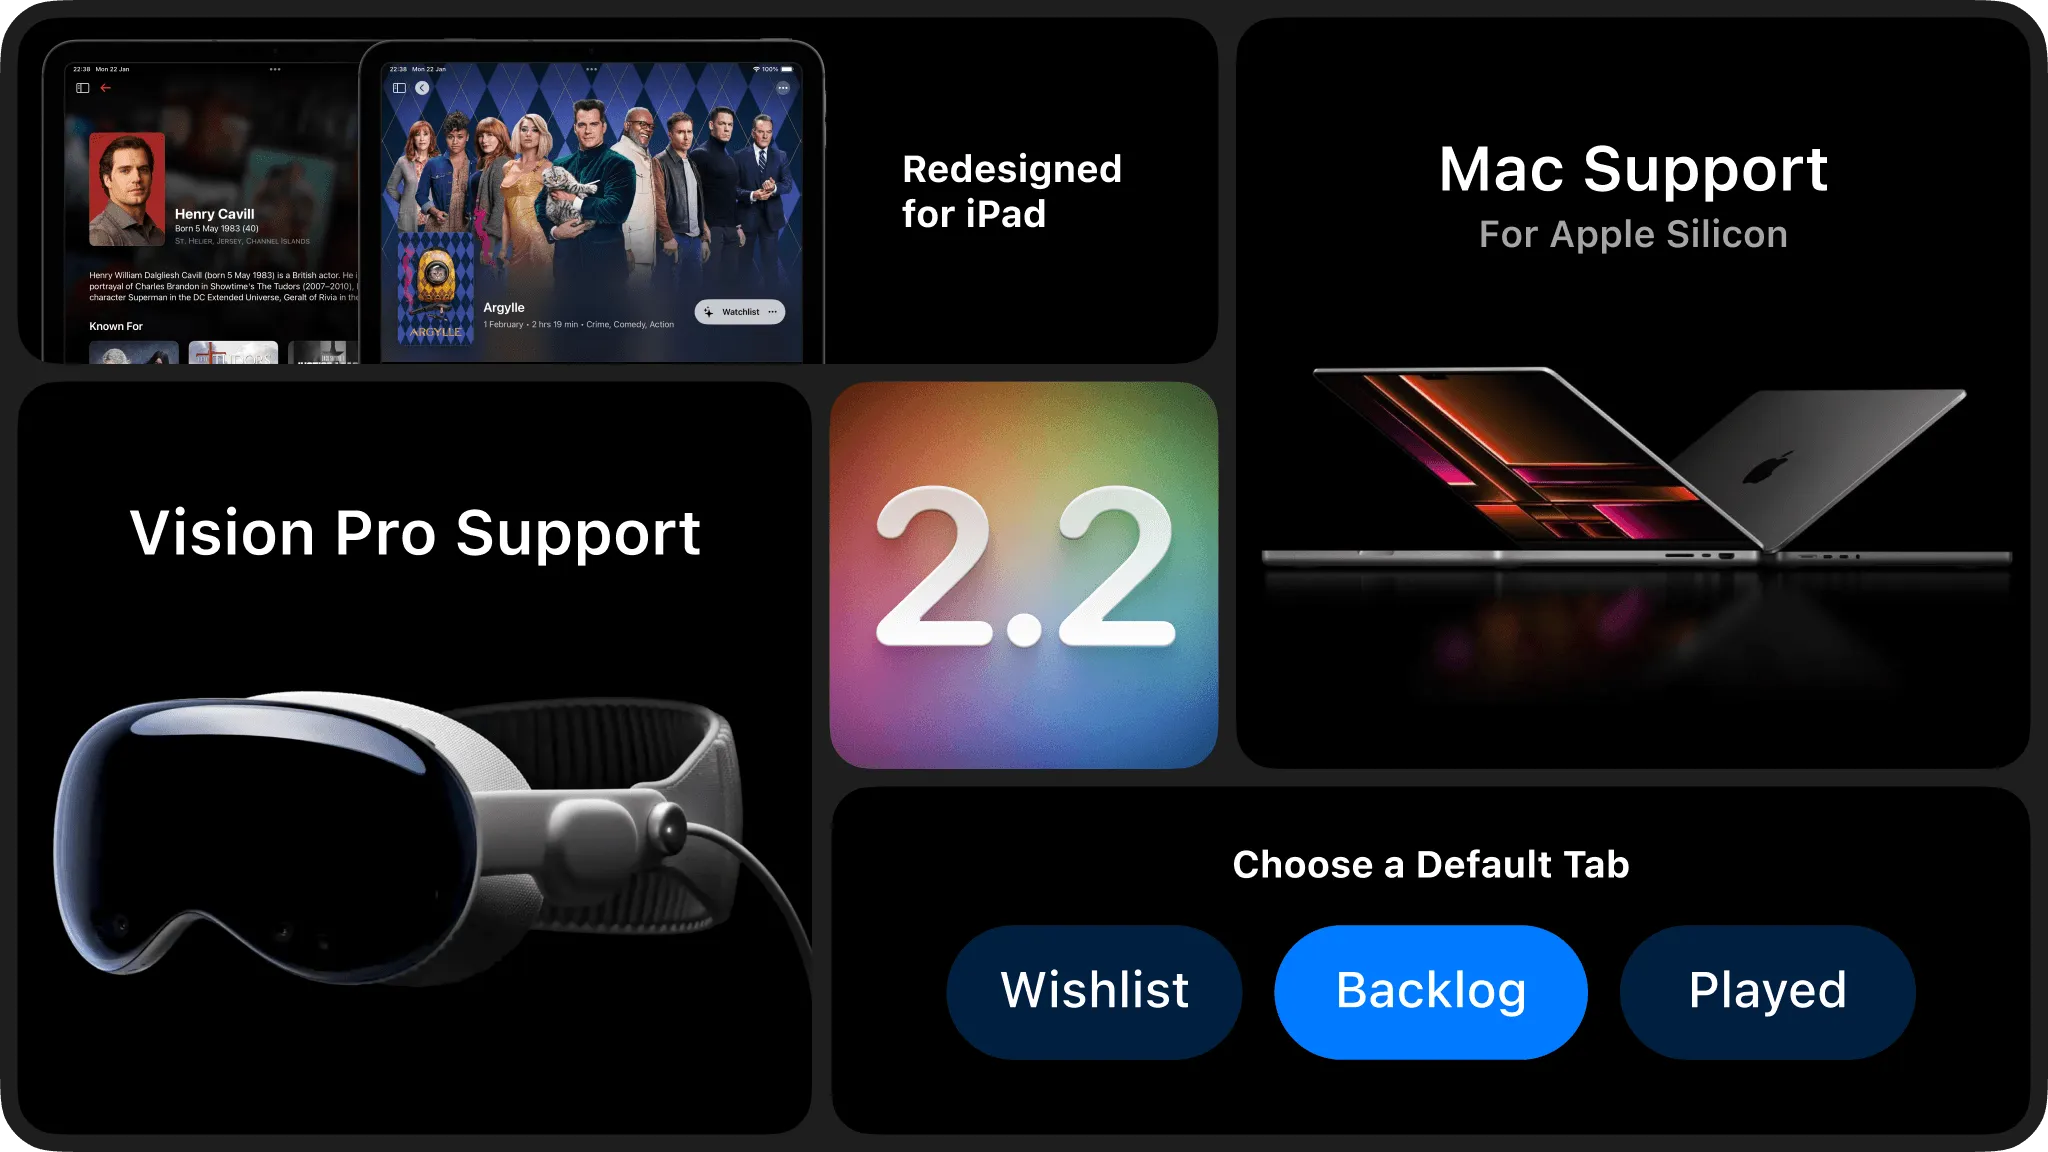This screenshot has height=1152, width=2048.
Task: Click the version 2.2 app icon
Action: pos(1024,575)
